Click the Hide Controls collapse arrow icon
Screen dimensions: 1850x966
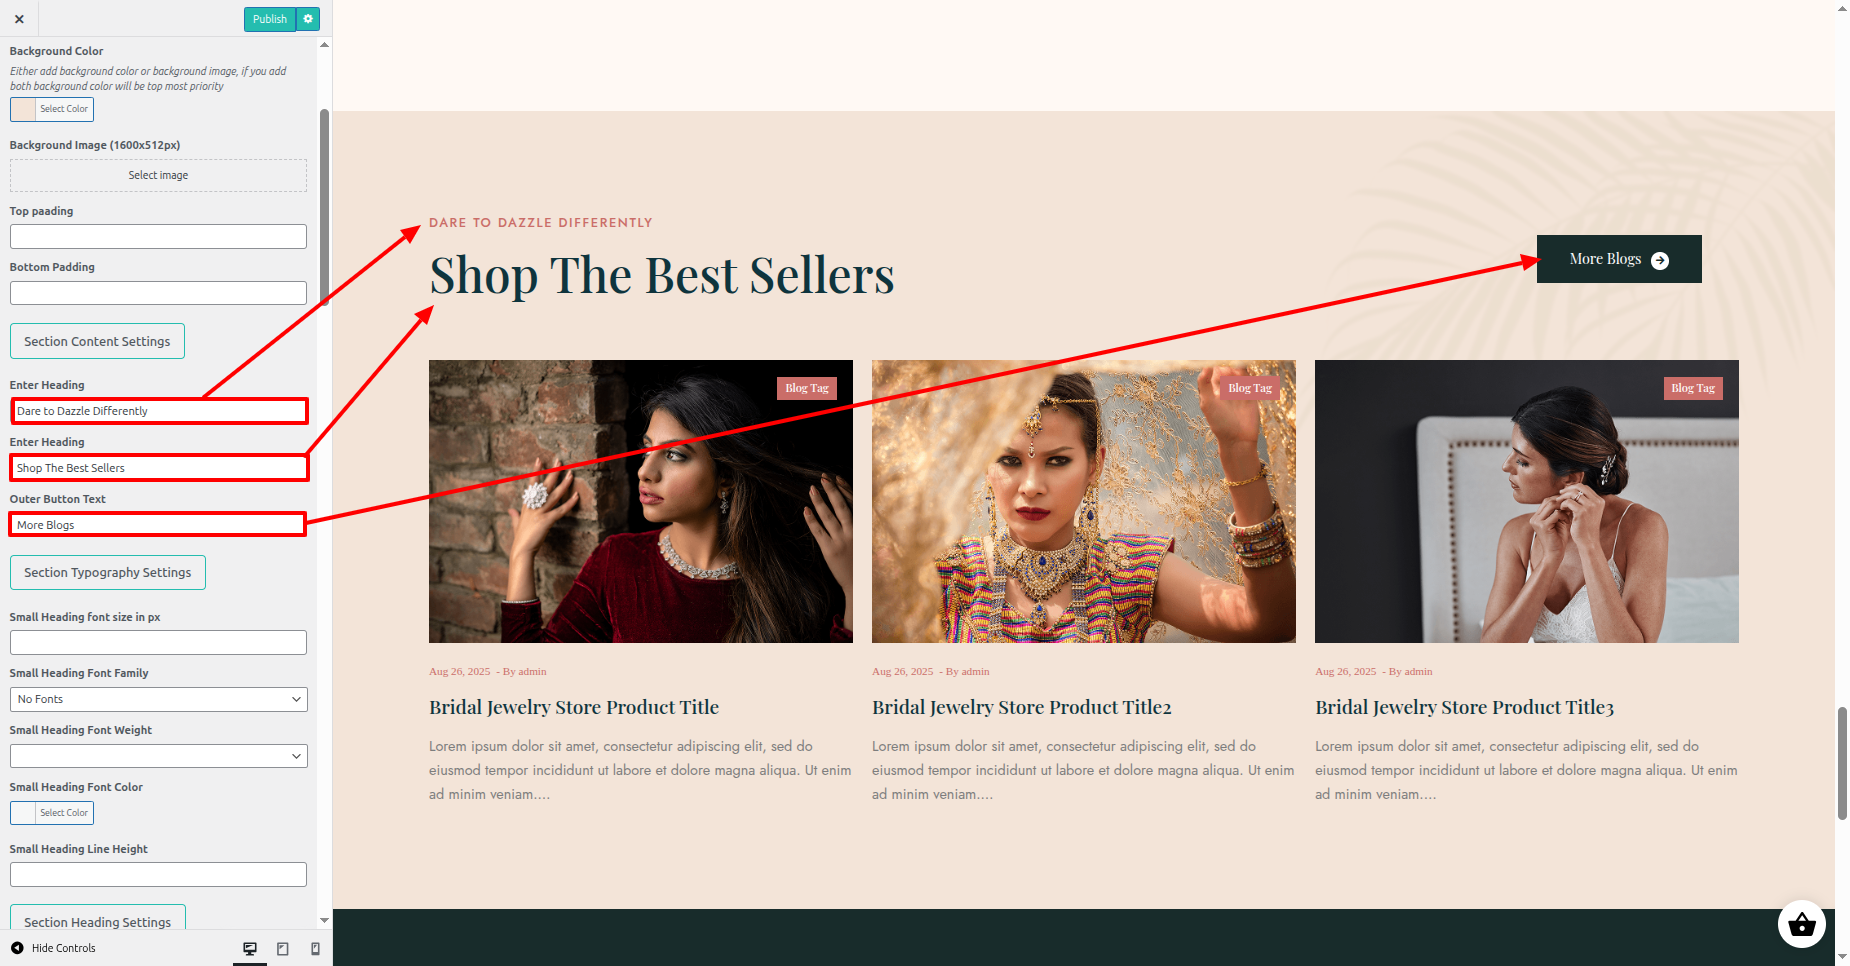(x=17, y=948)
